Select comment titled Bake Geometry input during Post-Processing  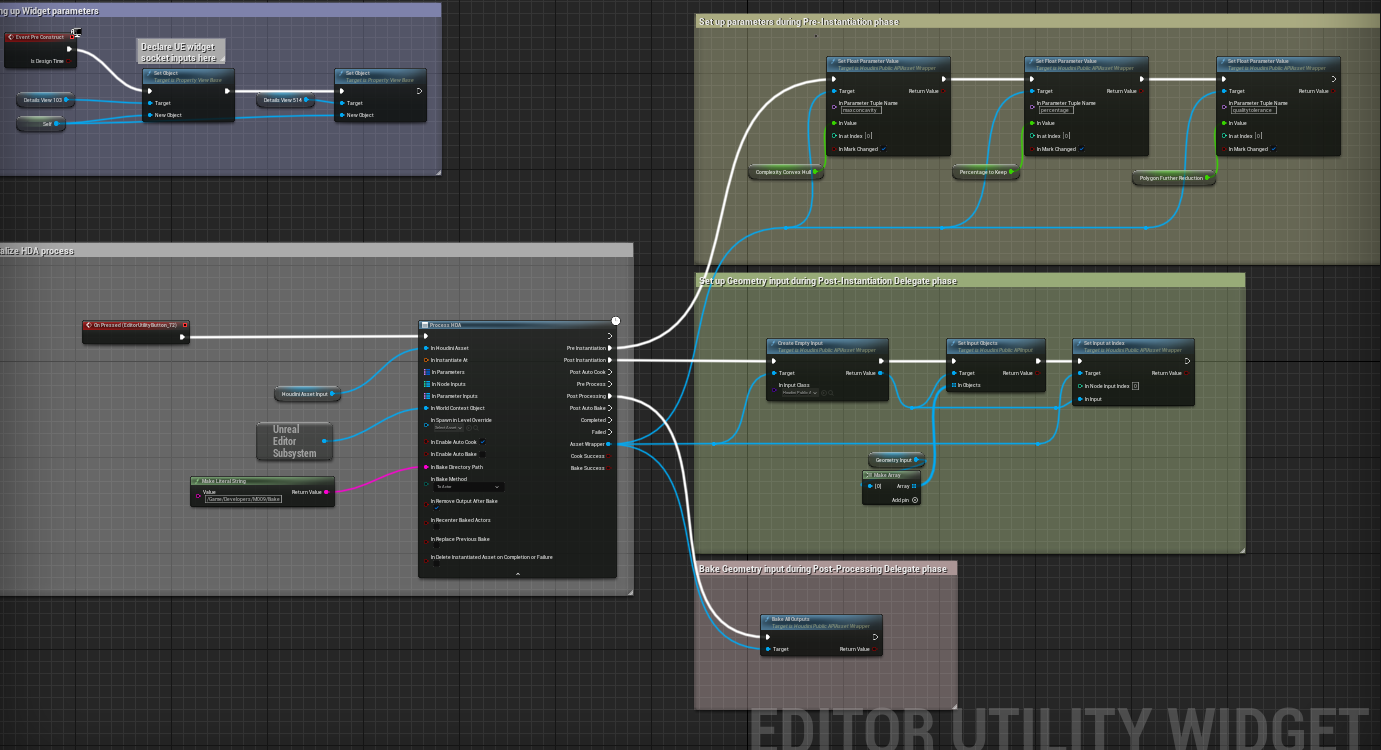point(822,569)
